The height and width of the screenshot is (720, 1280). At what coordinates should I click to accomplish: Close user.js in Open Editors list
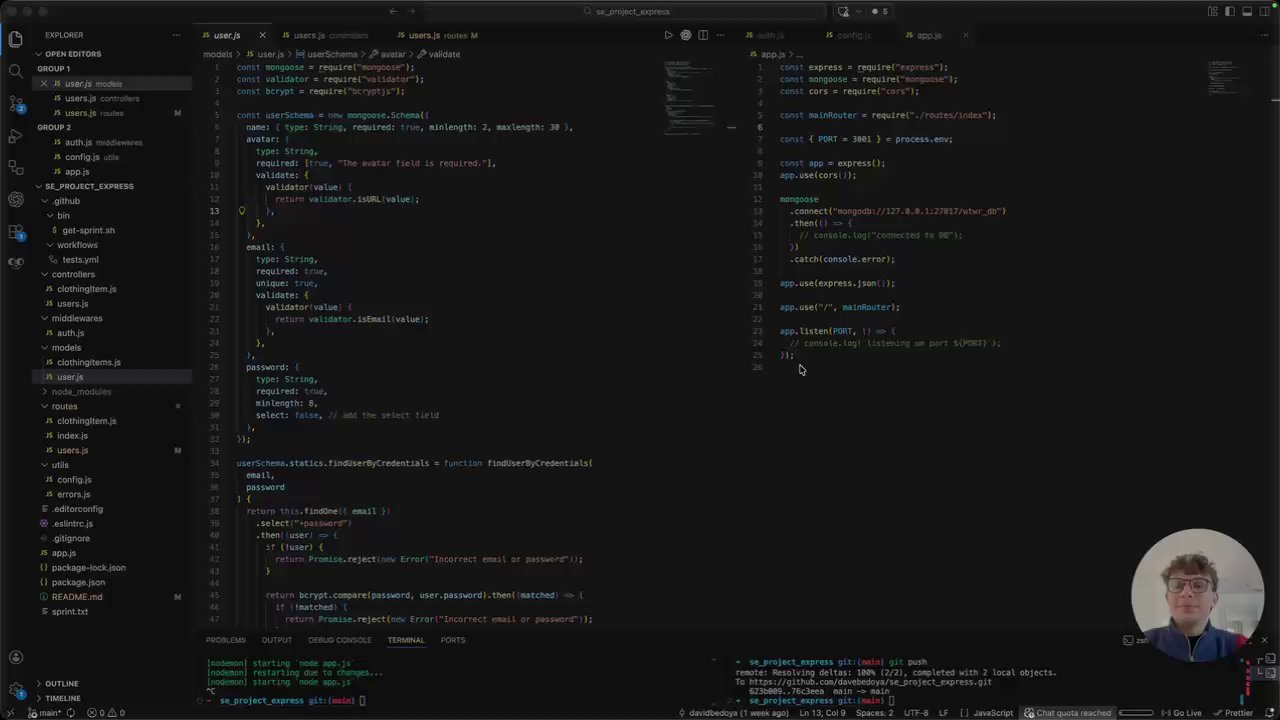coord(44,84)
